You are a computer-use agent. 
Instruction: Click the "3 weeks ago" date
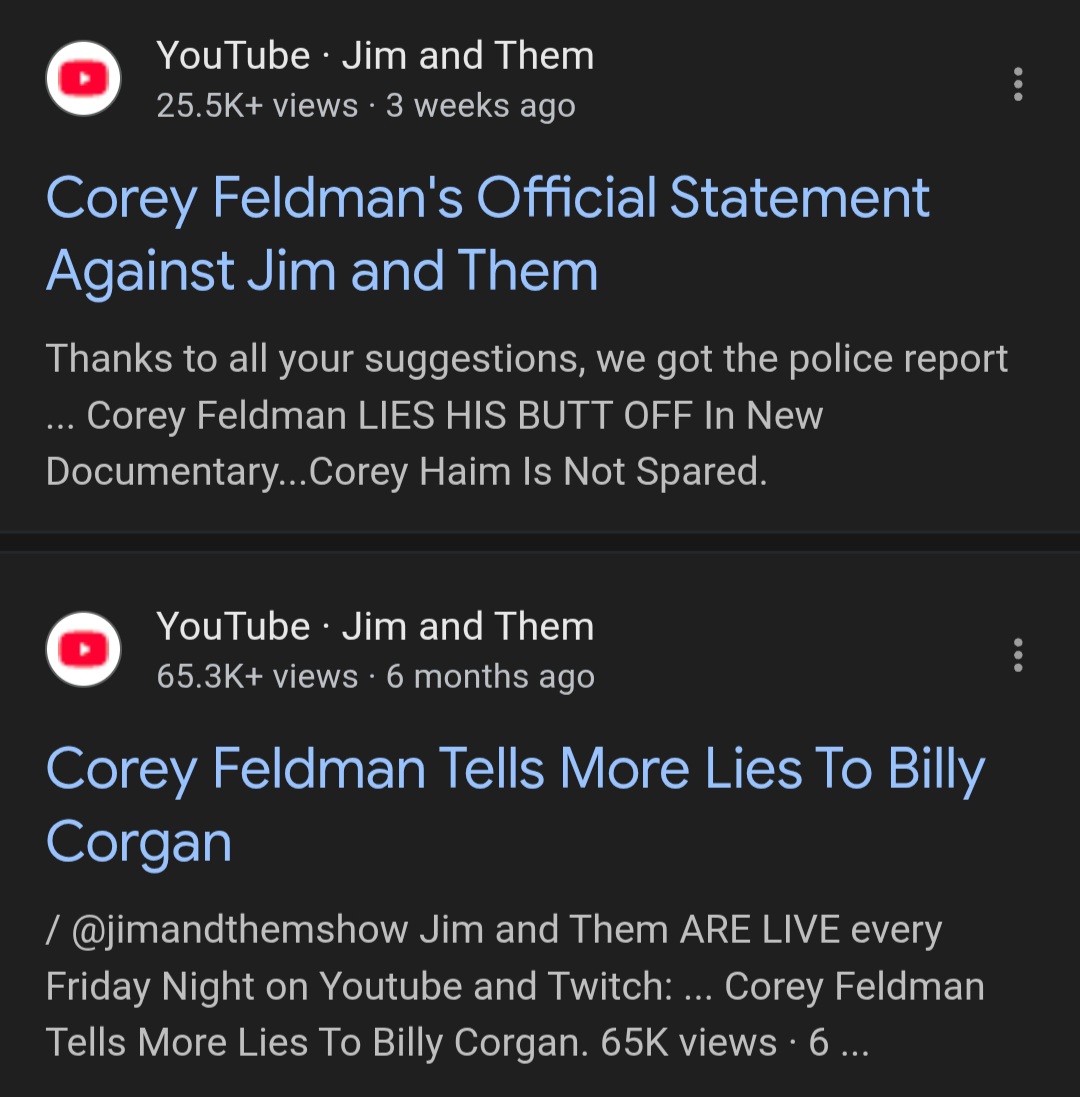pos(480,106)
